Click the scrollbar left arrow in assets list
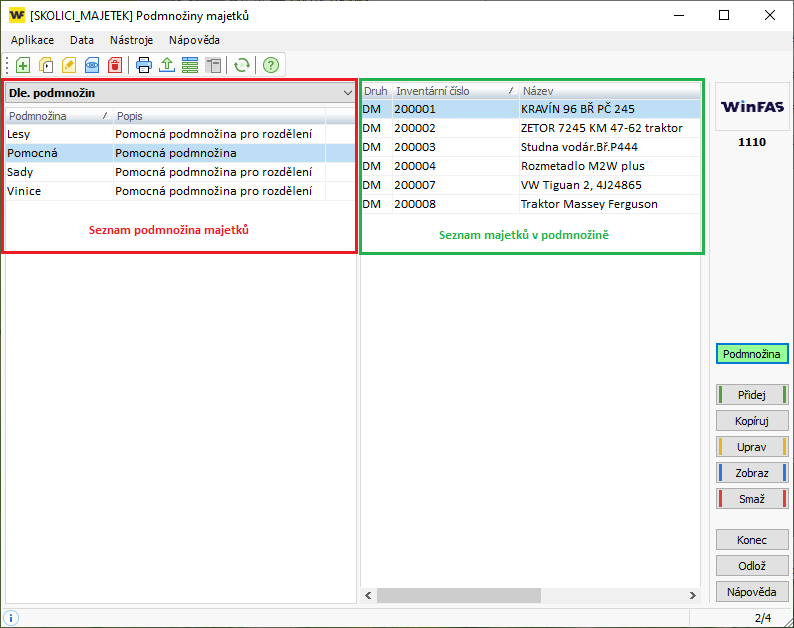The width and height of the screenshot is (794, 628). pyautogui.click(x=368, y=595)
